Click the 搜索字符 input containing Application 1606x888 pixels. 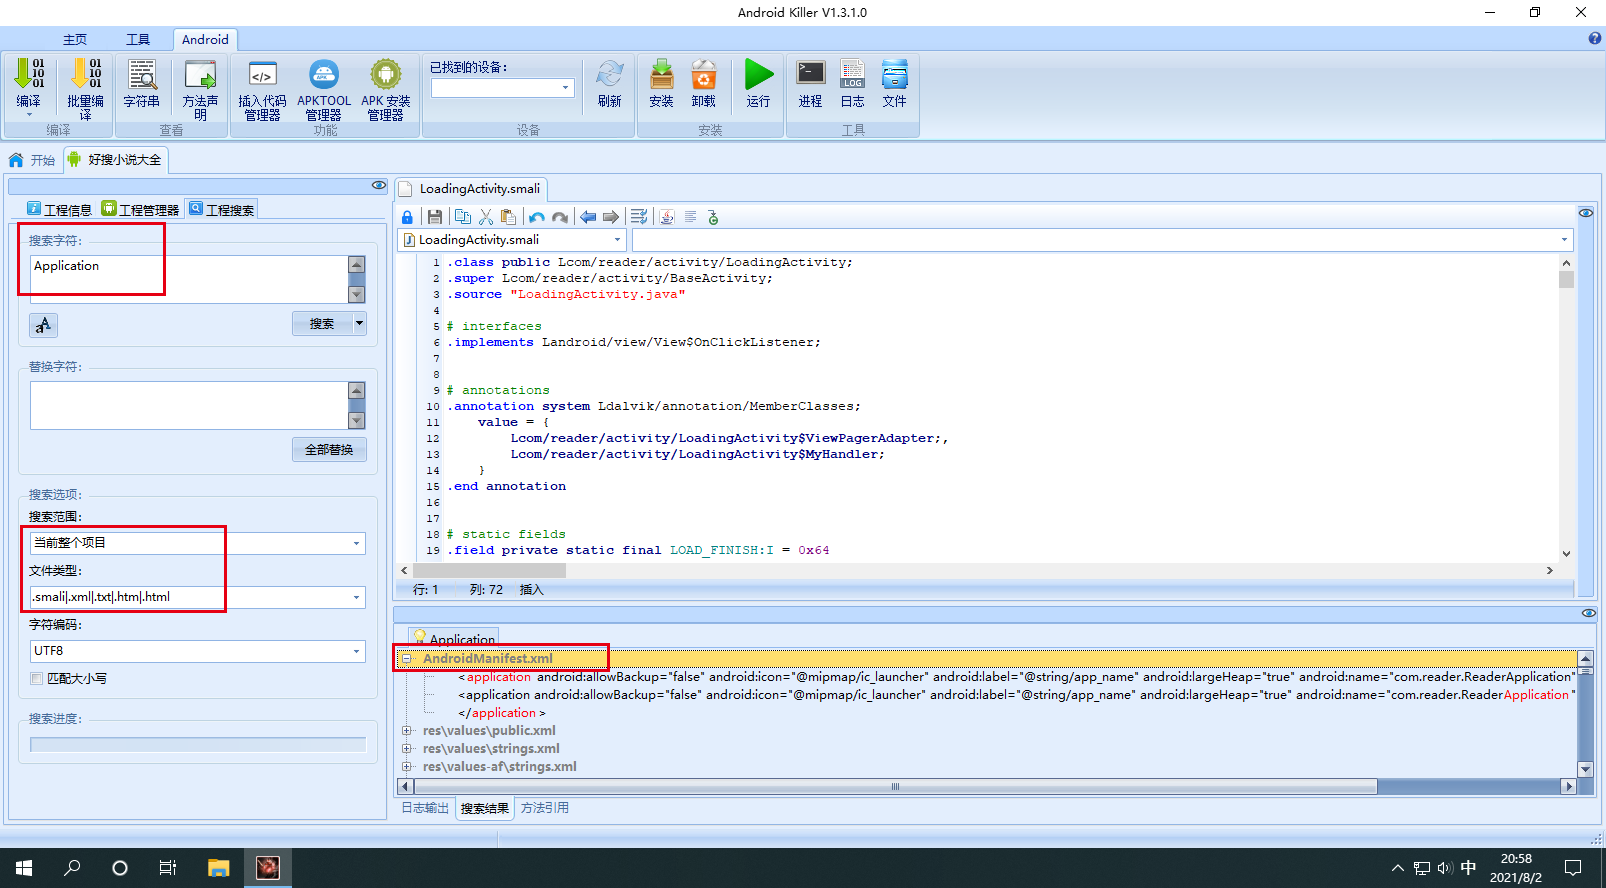(189, 279)
